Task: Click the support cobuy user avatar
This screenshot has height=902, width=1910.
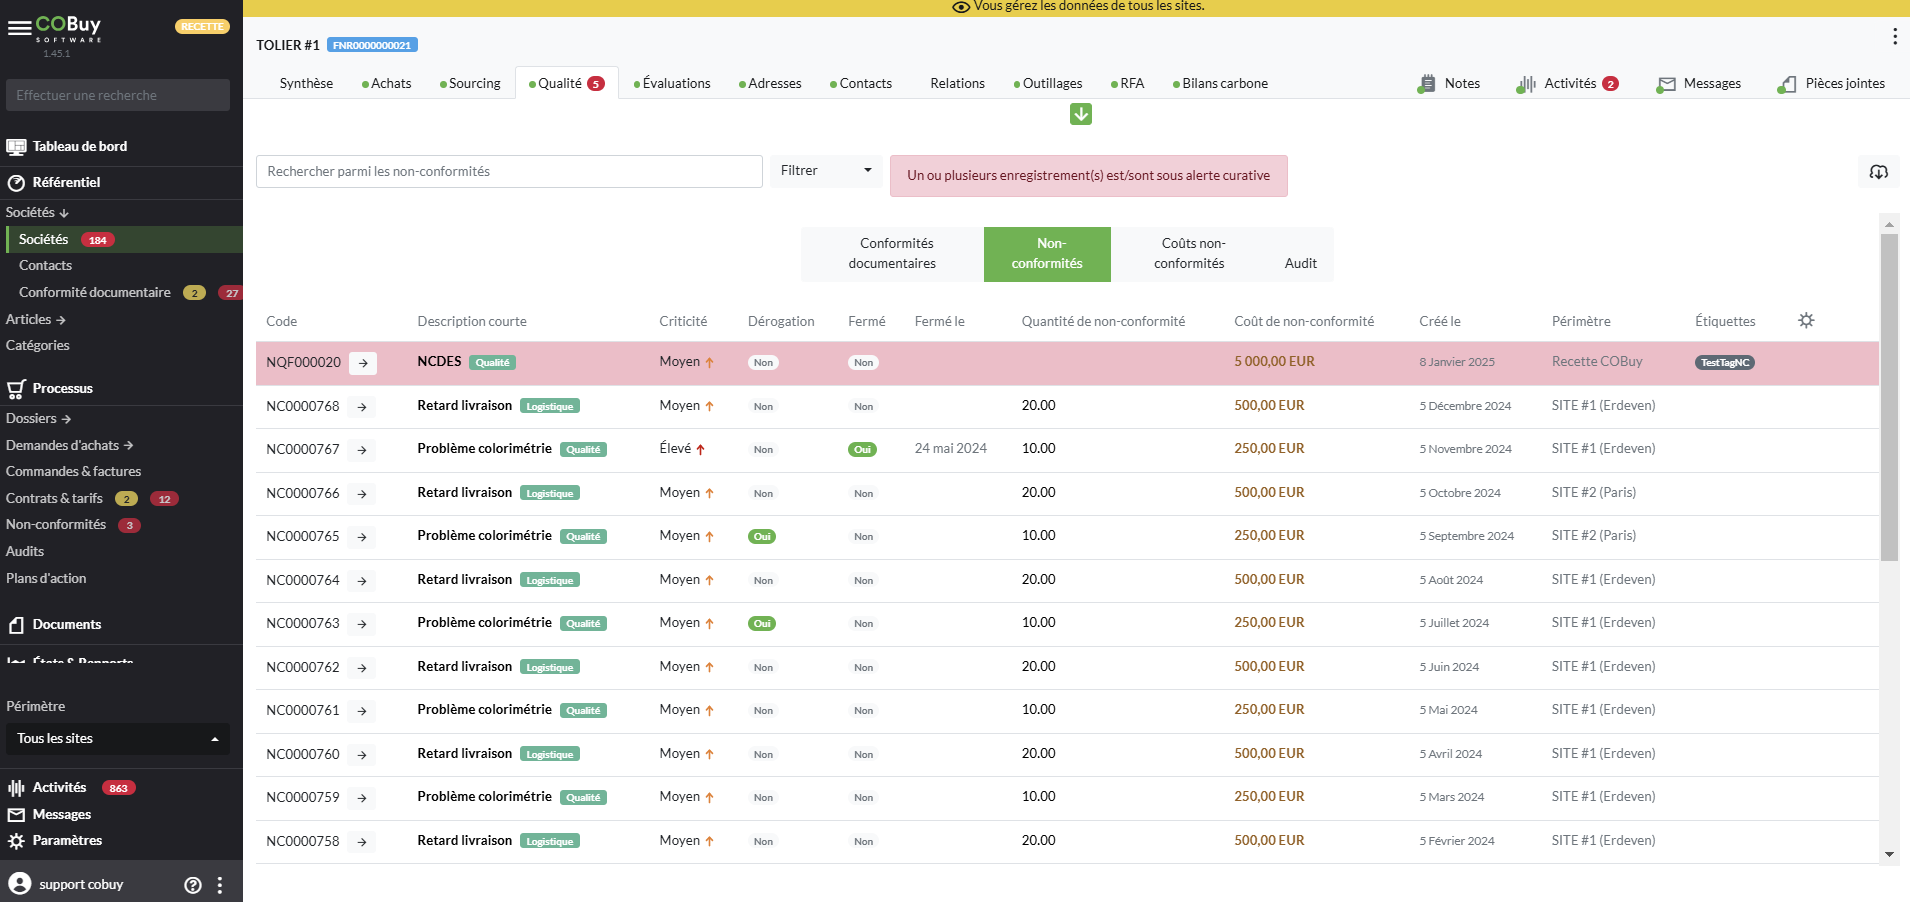Action: [20, 884]
